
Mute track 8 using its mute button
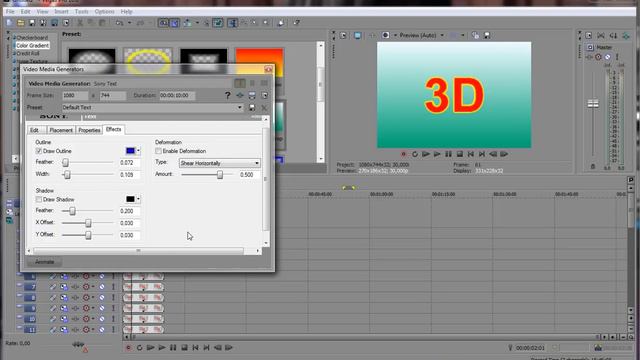click(102, 298)
